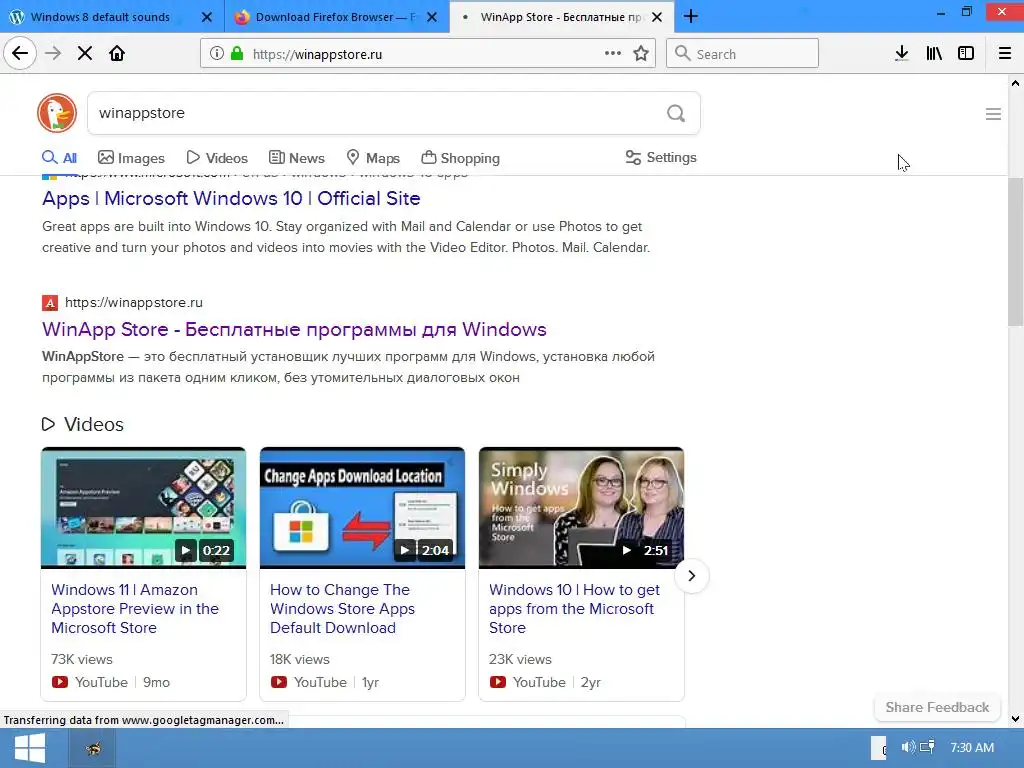This screenshot has width=1024, height=768.
Task: Close the Download Firefox Browser tab
Action: point(432,17)
